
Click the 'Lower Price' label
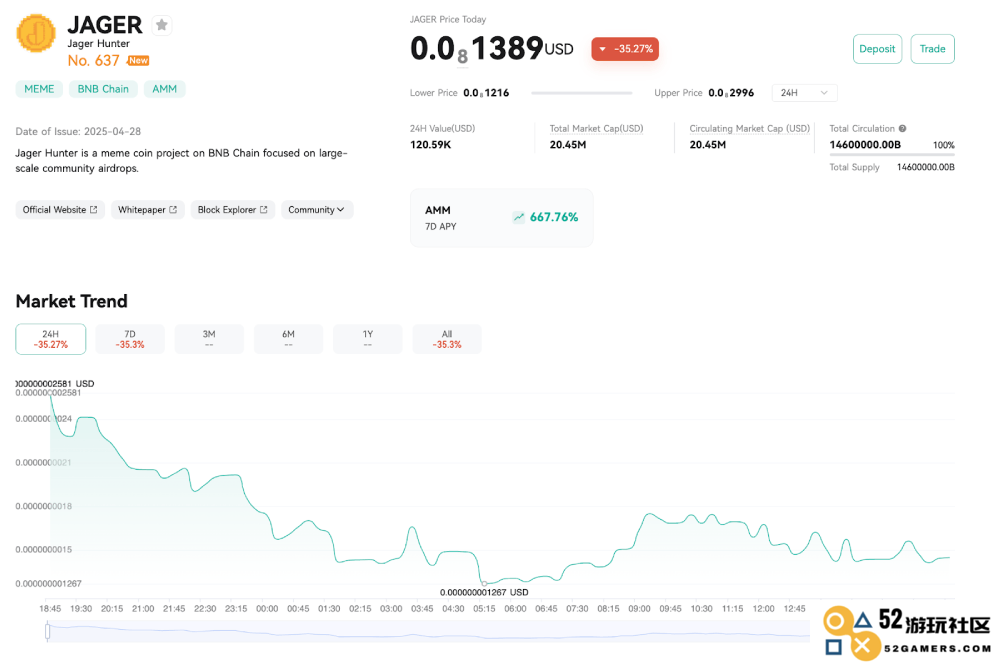click(x=434, y=93)
